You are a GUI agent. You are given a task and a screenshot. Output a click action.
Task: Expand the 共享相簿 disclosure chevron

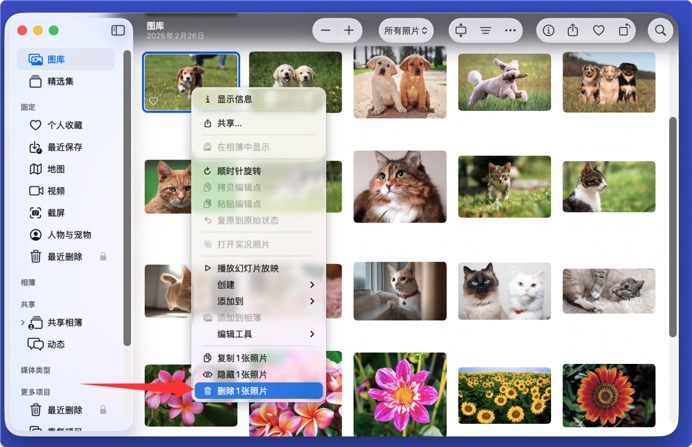(22, 323)
